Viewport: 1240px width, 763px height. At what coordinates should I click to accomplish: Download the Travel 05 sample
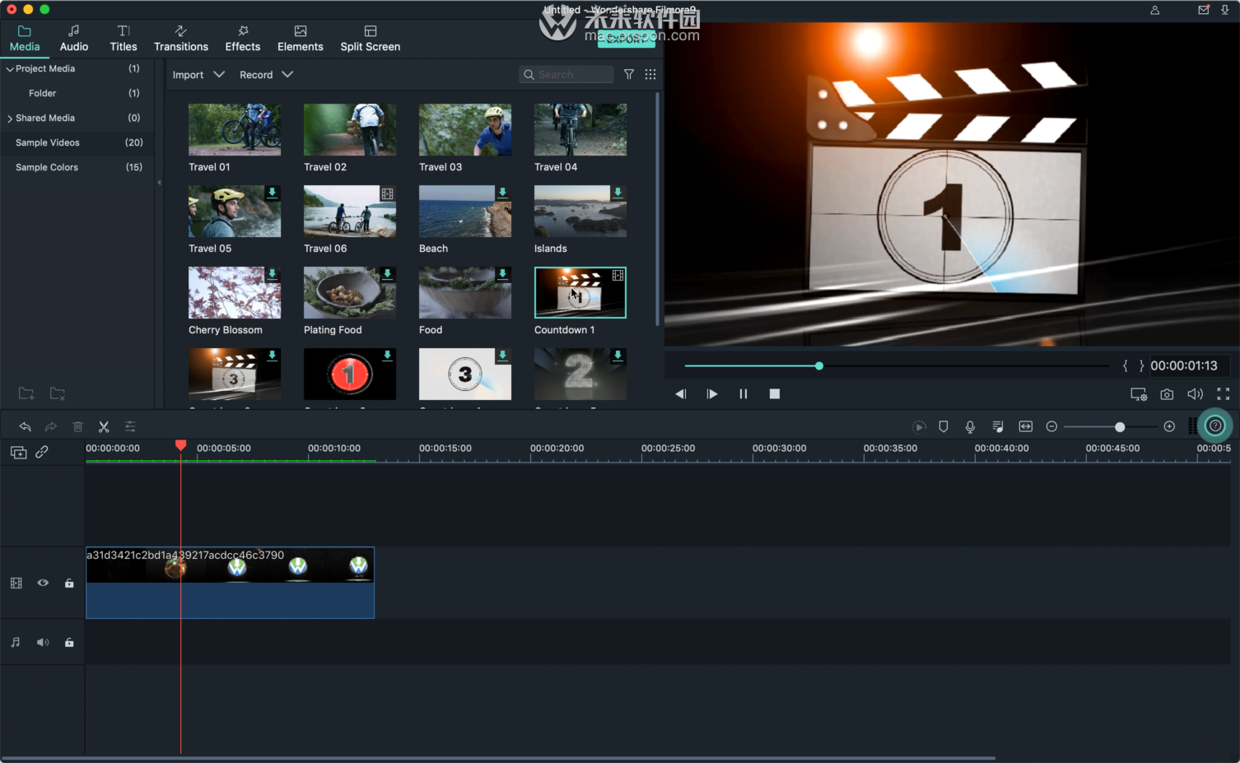pyautogui.click(x=272, y=193)
